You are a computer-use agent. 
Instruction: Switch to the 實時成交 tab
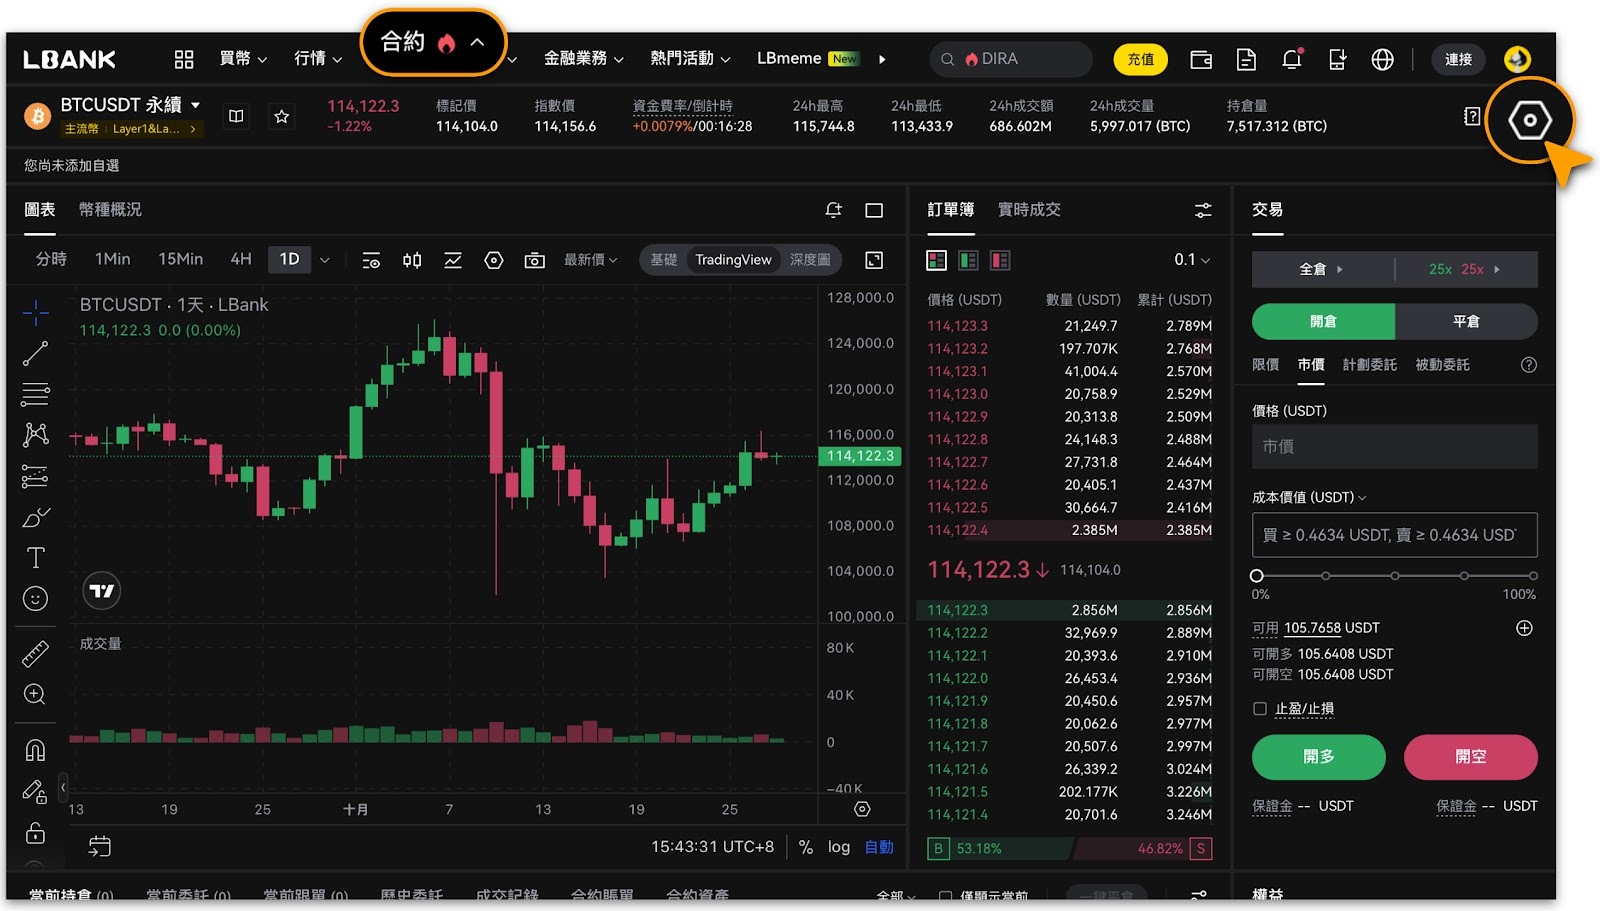pyautogui.click(x=1029, y=210)
